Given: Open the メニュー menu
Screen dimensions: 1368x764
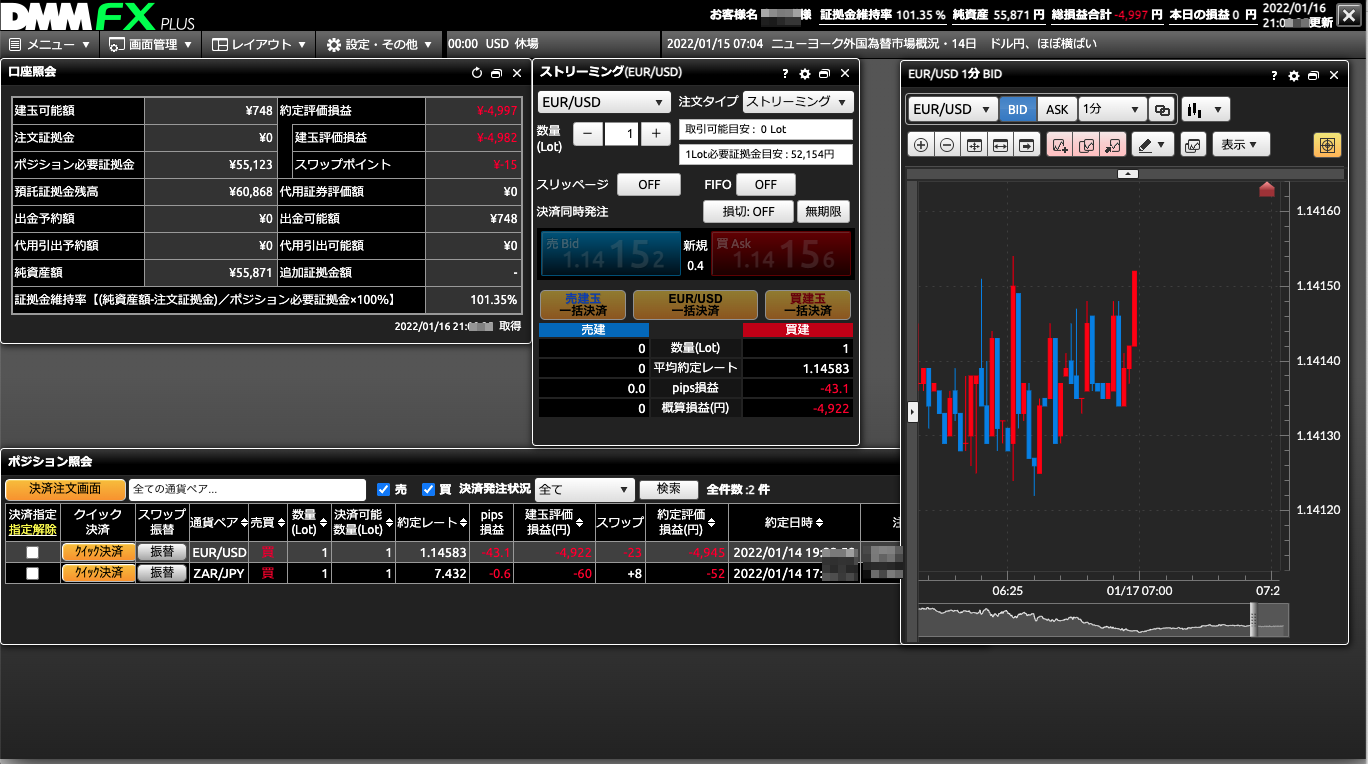Looking at the screenshot, I should coord(50,44).
